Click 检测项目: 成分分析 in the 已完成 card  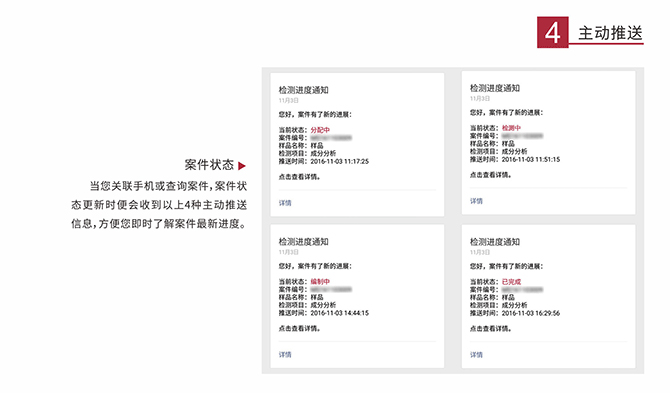[x=499, y=305]
